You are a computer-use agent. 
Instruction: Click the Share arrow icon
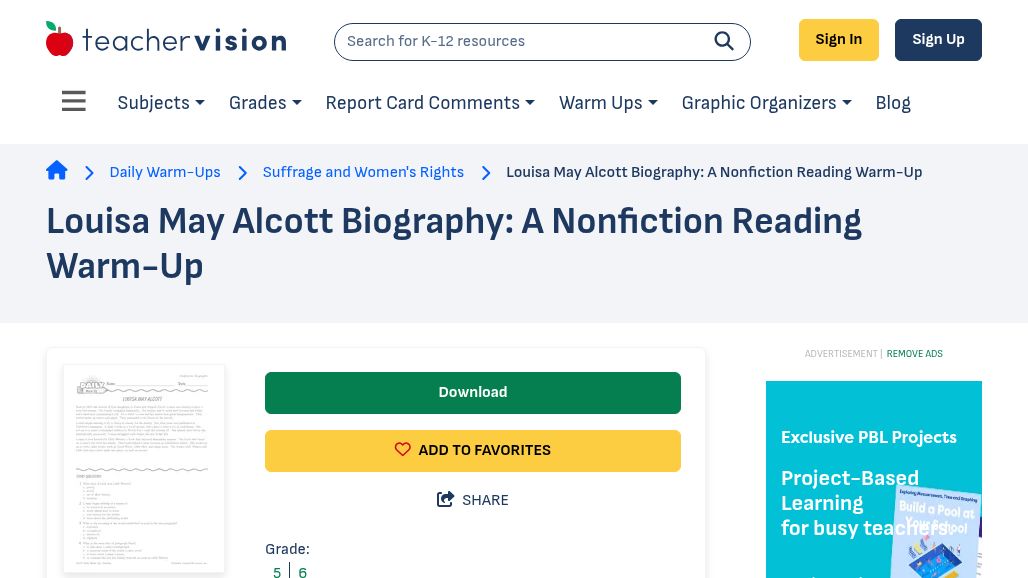(x=446, y=499)
